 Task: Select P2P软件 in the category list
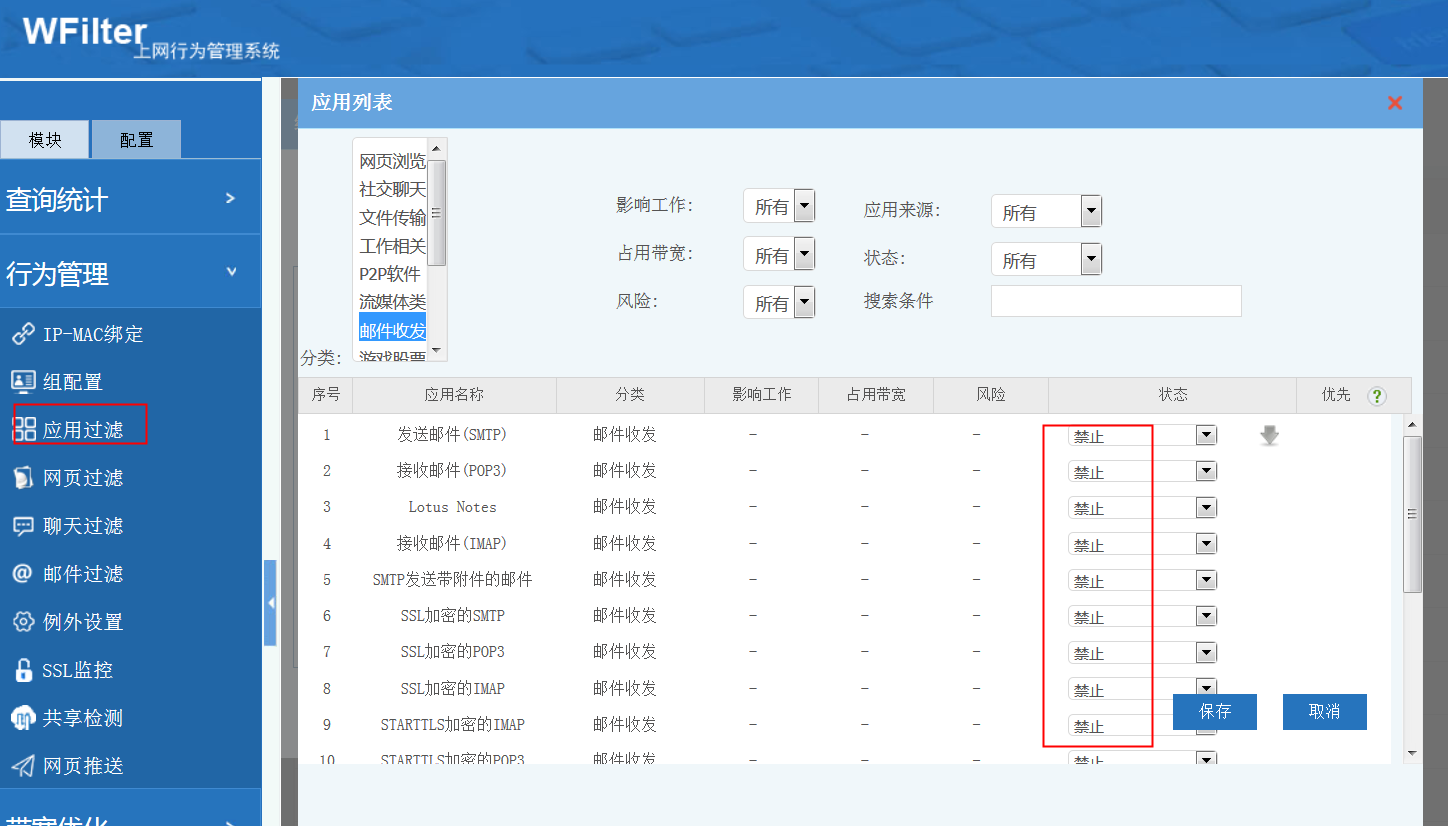391,274
